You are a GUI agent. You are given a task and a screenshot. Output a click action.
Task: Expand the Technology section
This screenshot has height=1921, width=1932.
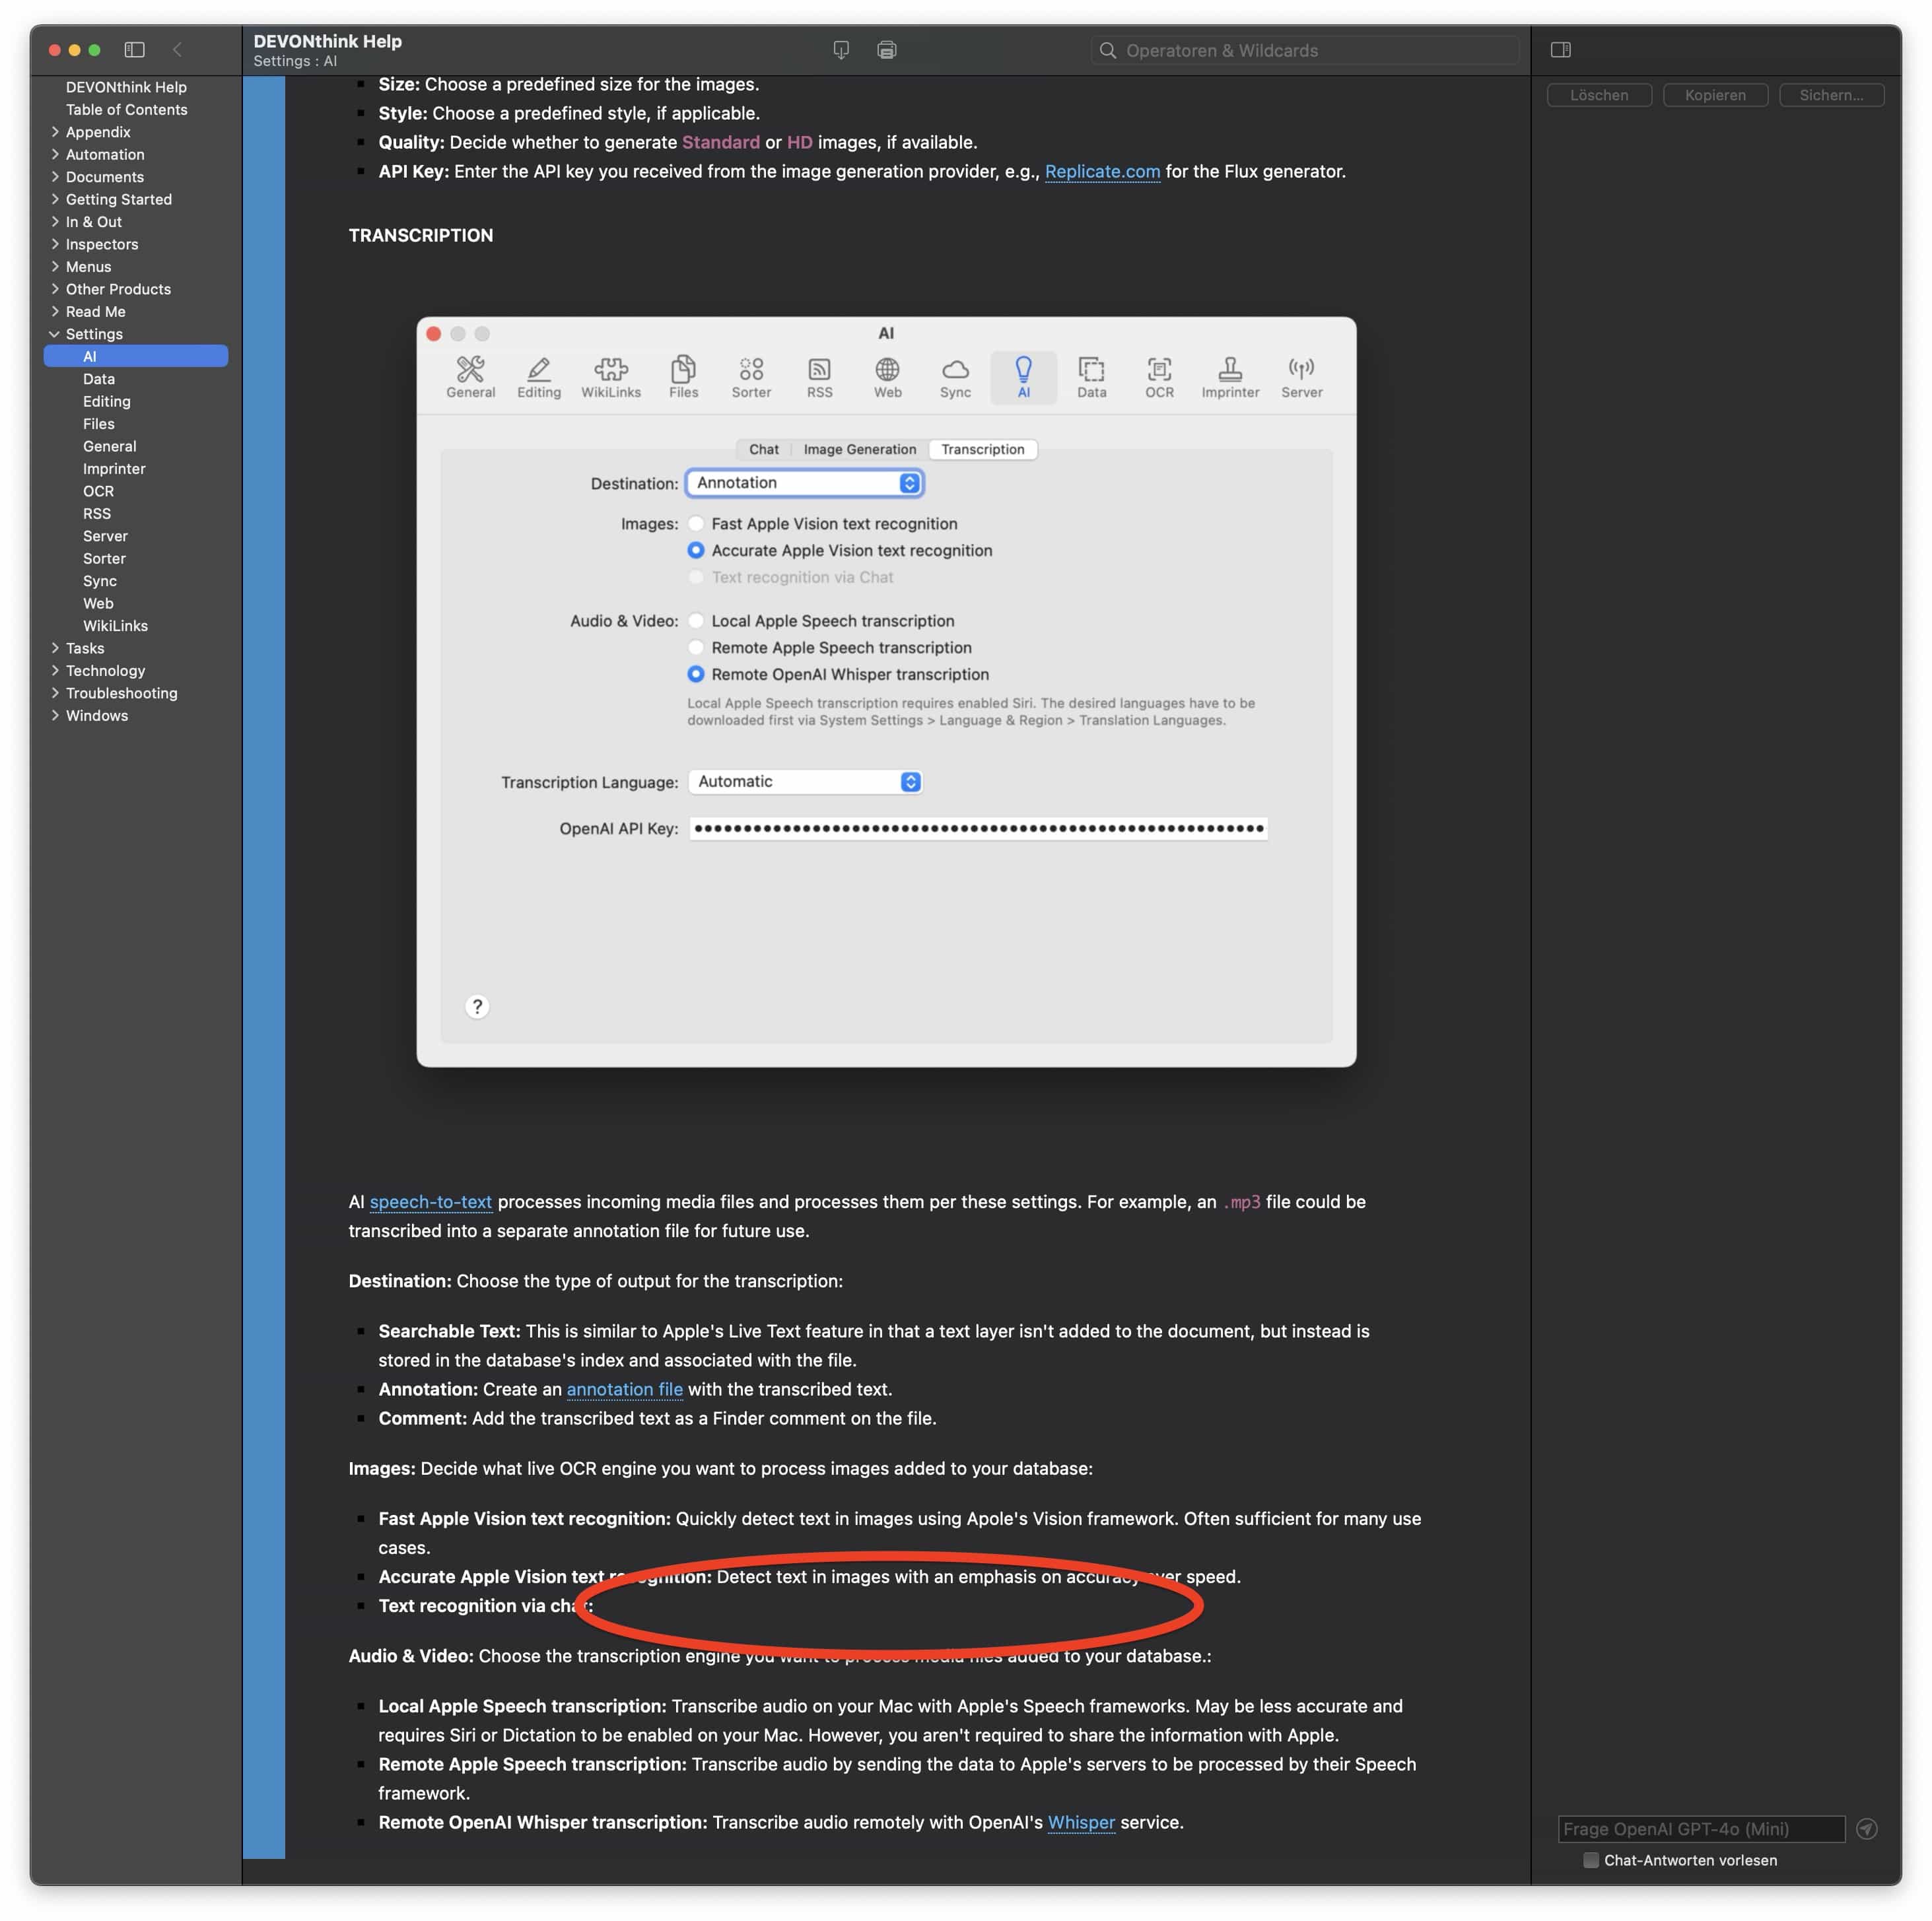(55, 671)
